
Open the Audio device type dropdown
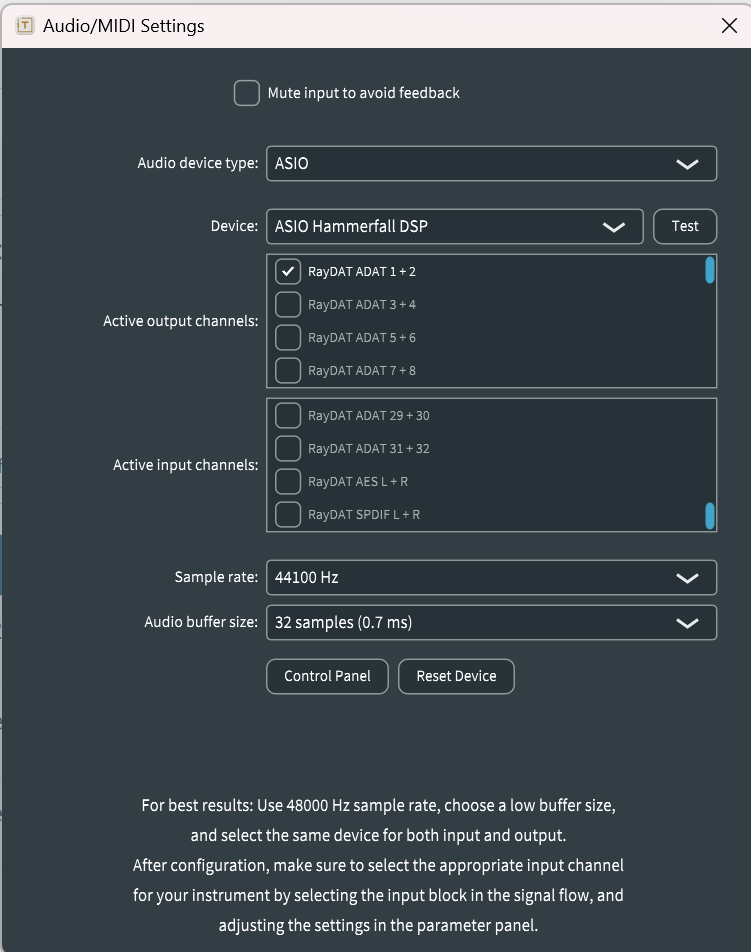click(491, 164)
